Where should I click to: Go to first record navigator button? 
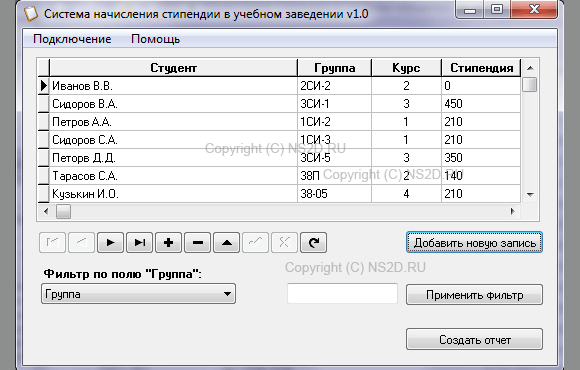point(52,243)
